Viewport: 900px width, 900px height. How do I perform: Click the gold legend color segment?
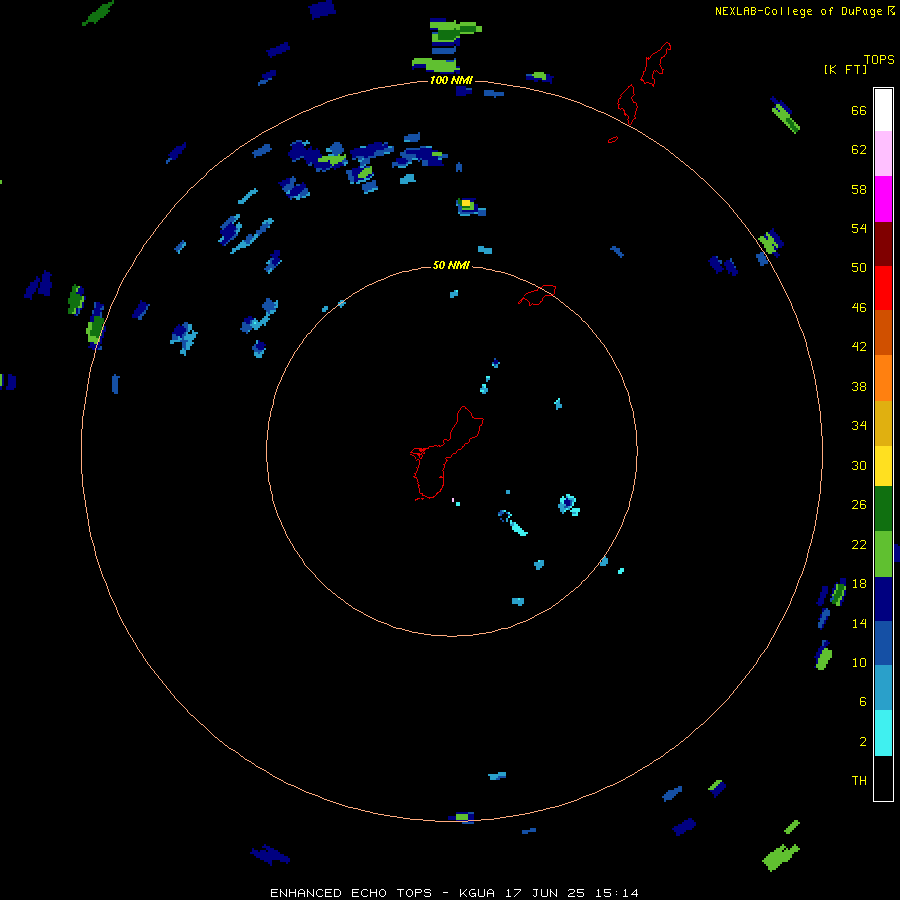(883, 423)
